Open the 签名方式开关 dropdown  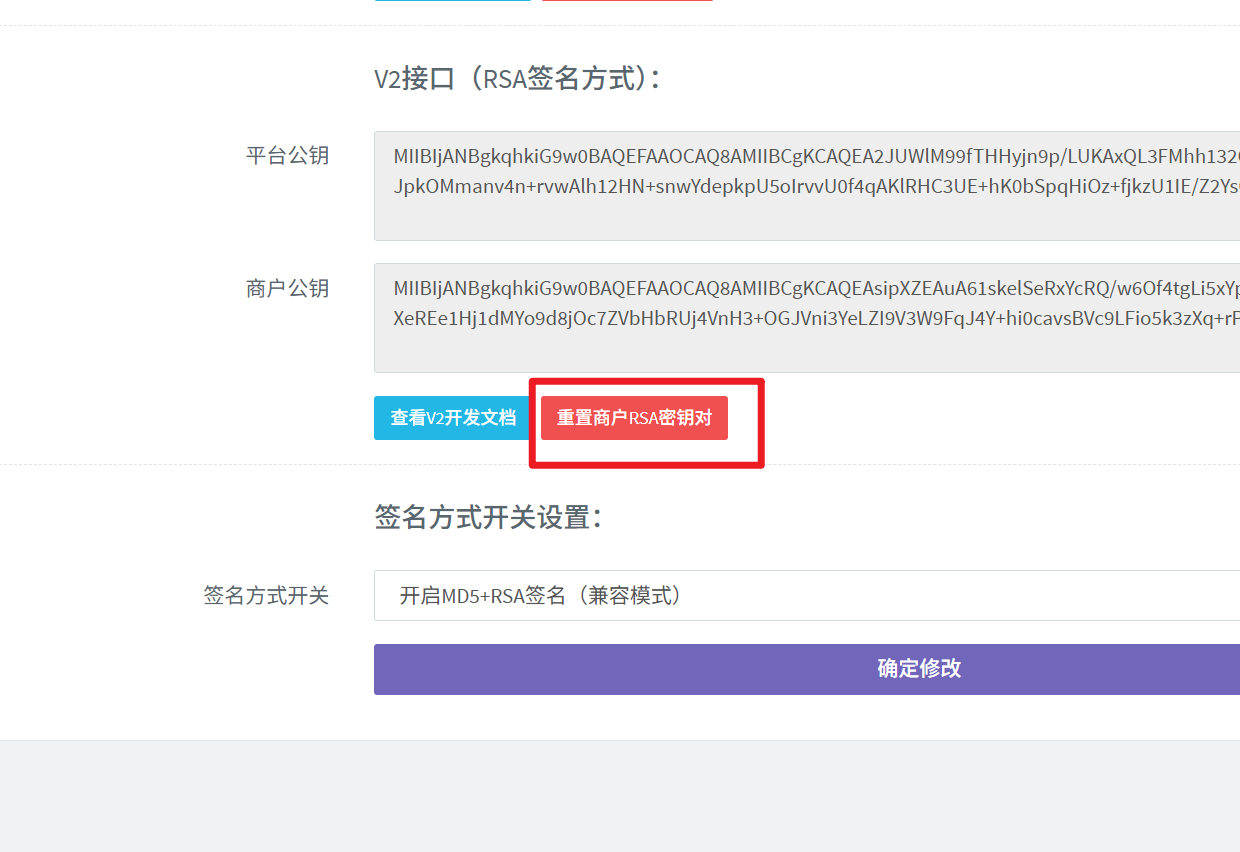click(x=807, y=596)
